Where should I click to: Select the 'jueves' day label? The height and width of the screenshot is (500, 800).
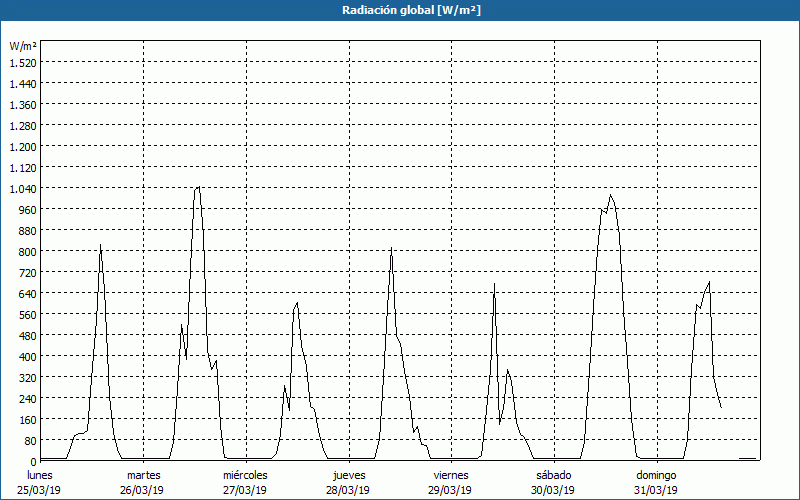click(x=349, y=475)
